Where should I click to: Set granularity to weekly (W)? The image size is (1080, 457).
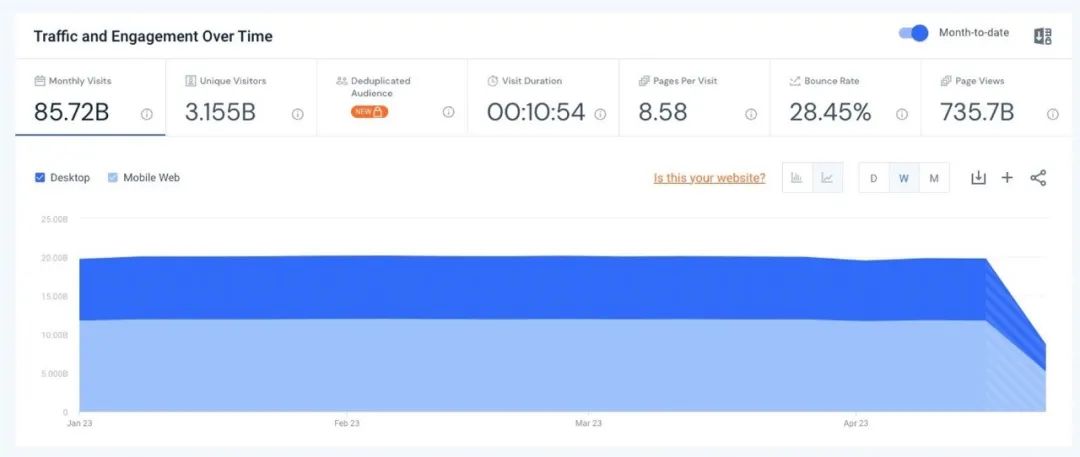(x=904, y=178)
